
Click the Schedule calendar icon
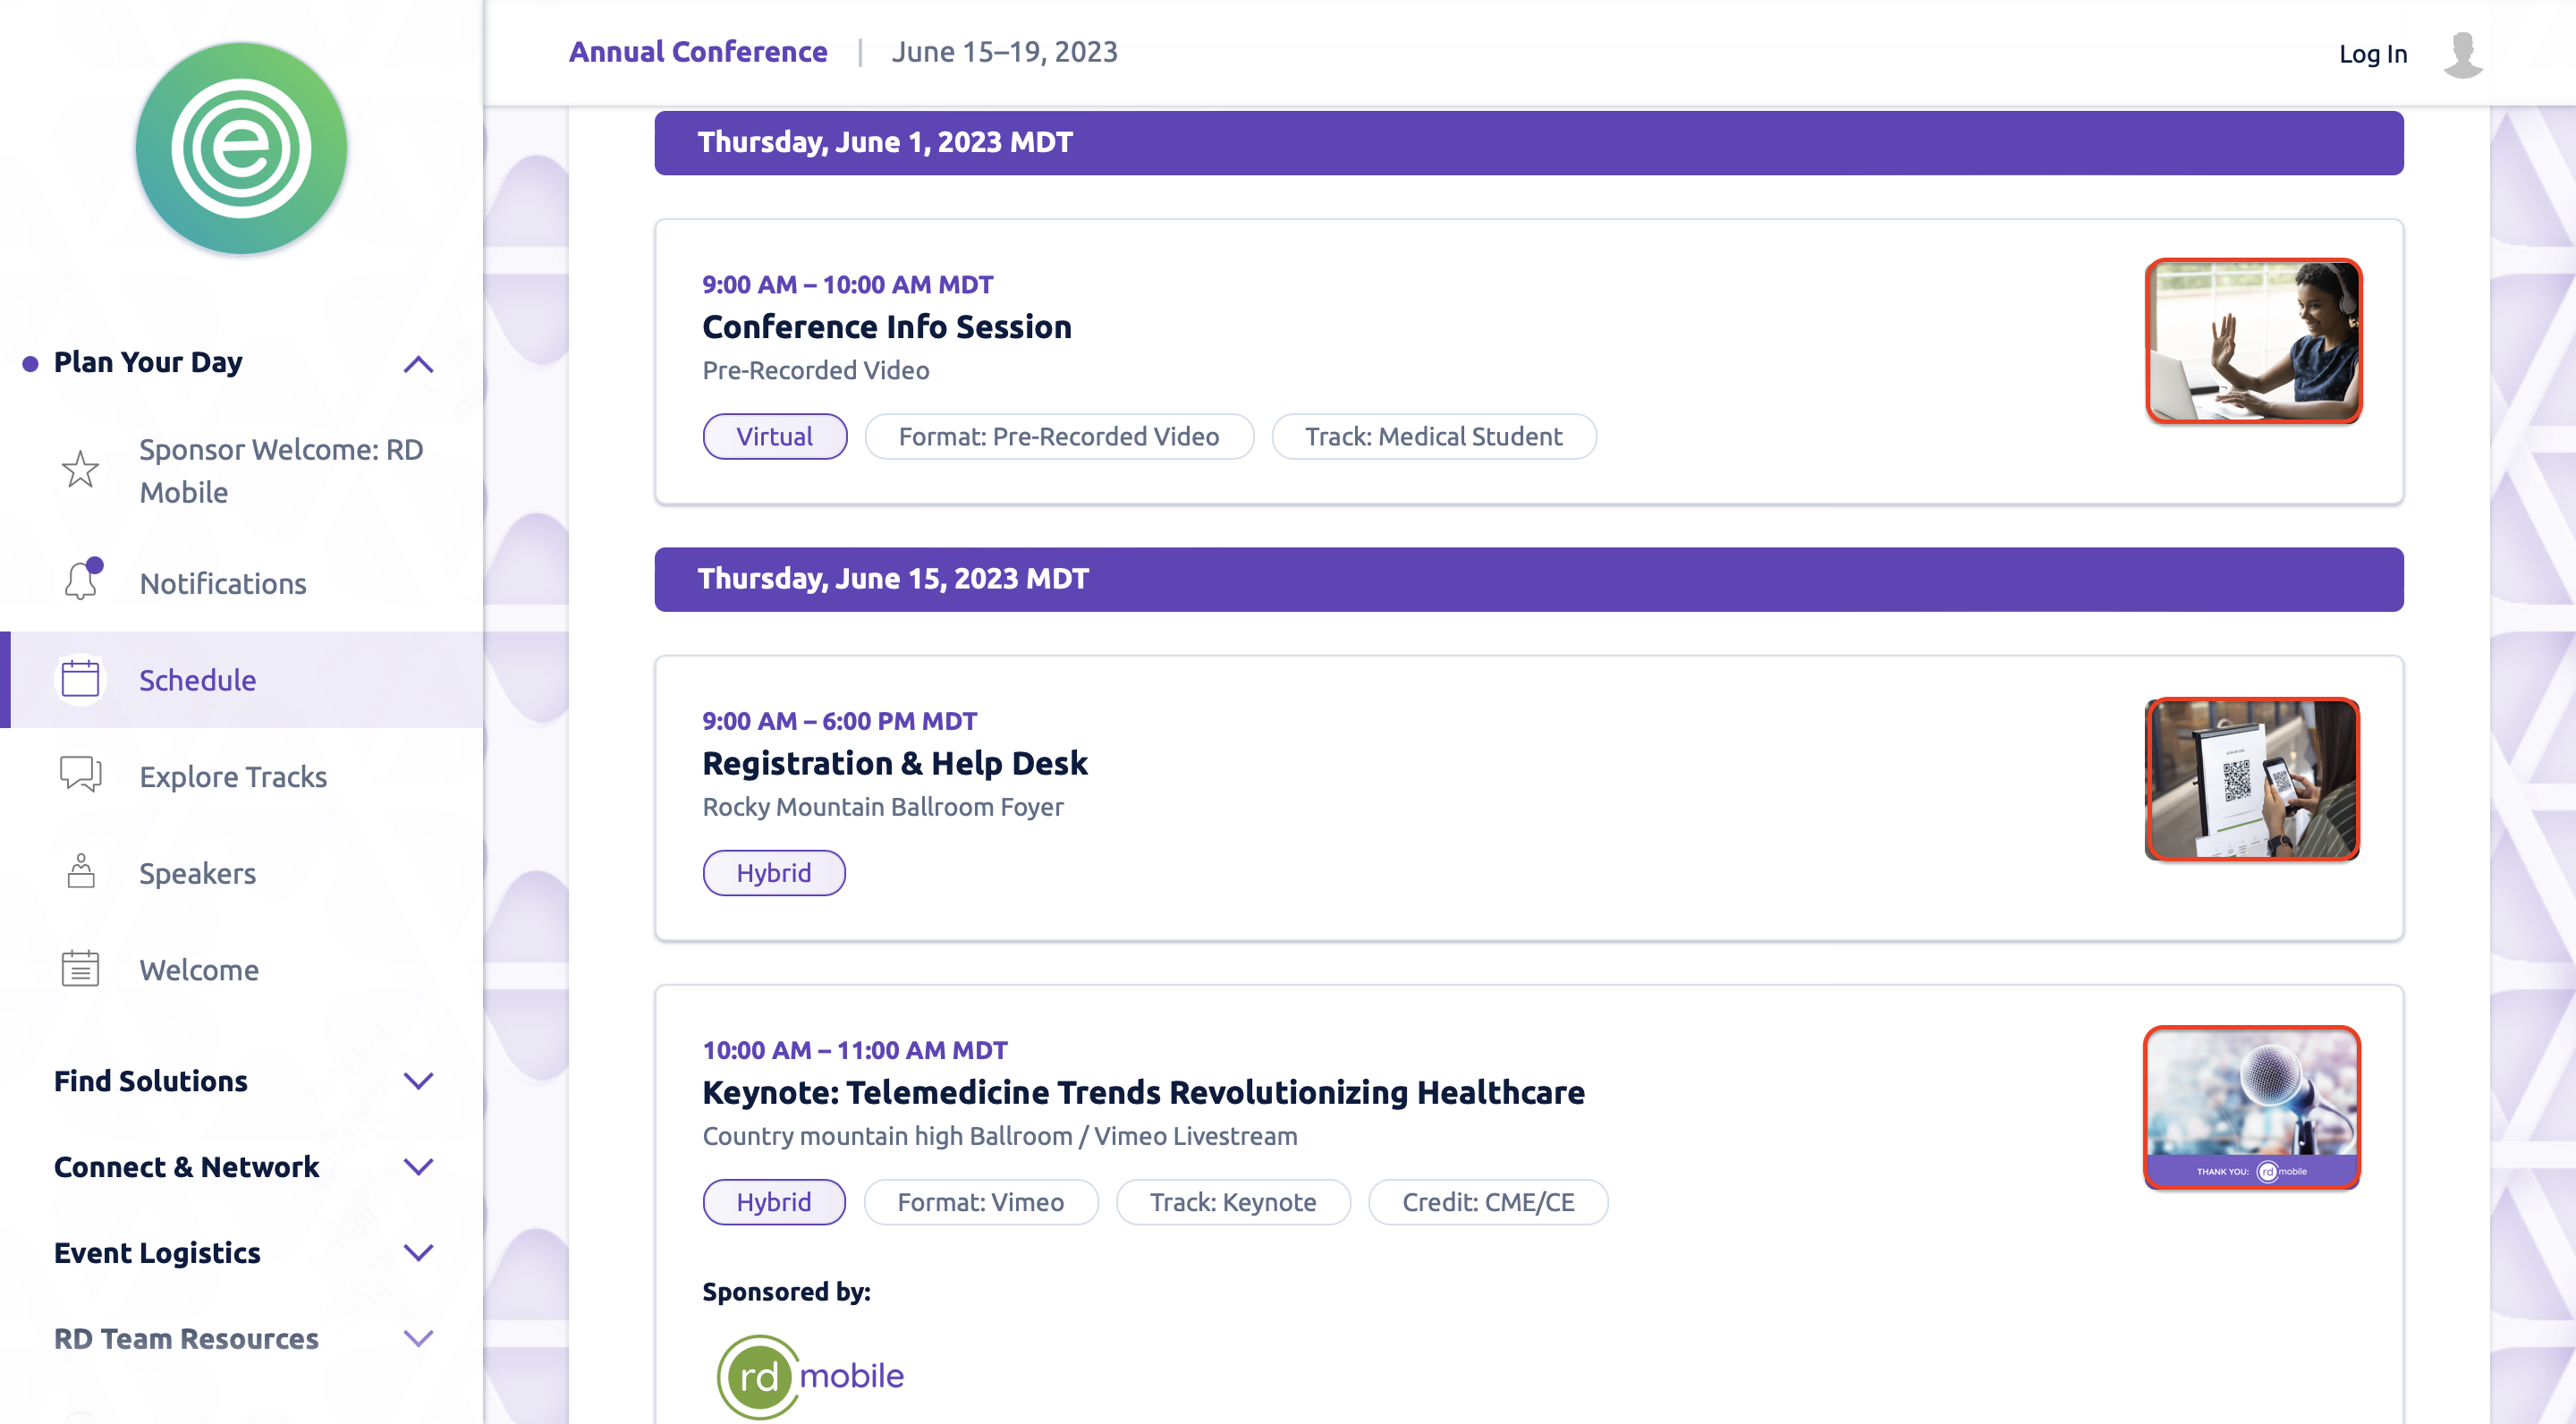(80, 680)
